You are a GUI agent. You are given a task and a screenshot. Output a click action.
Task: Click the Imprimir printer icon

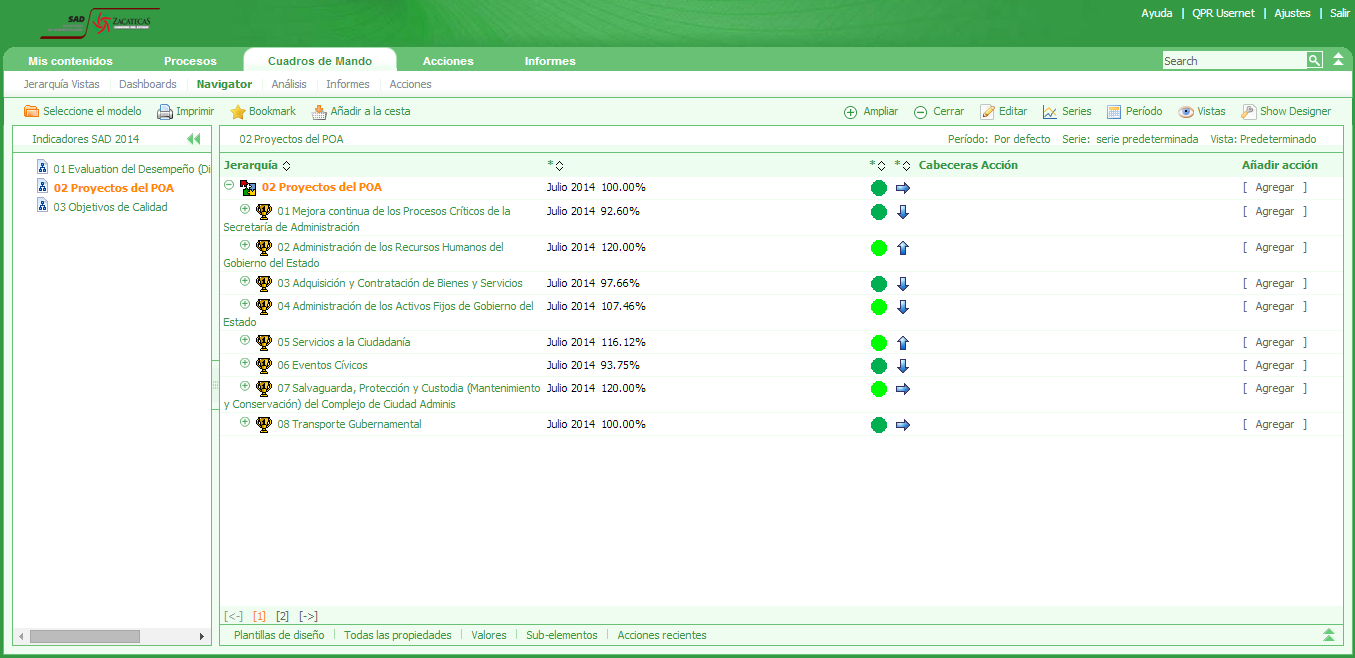click(165, 112)
